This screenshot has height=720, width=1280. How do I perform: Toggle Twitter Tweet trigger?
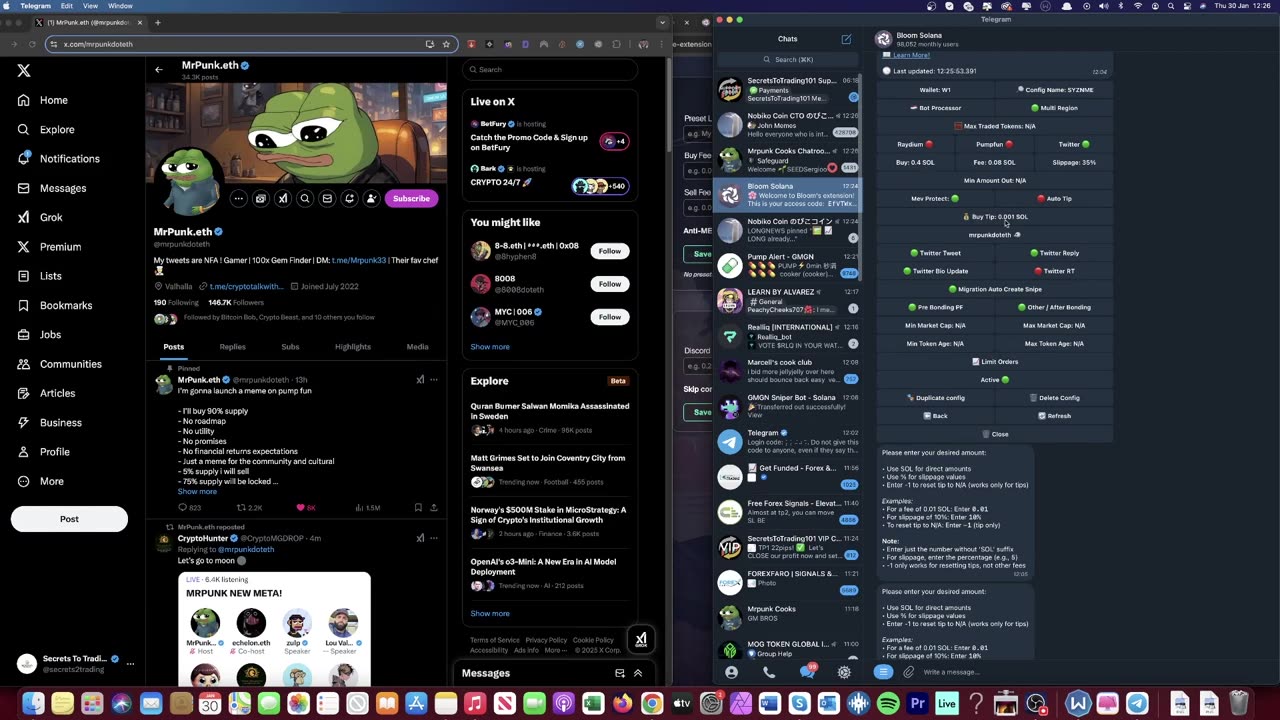[935, 253]
